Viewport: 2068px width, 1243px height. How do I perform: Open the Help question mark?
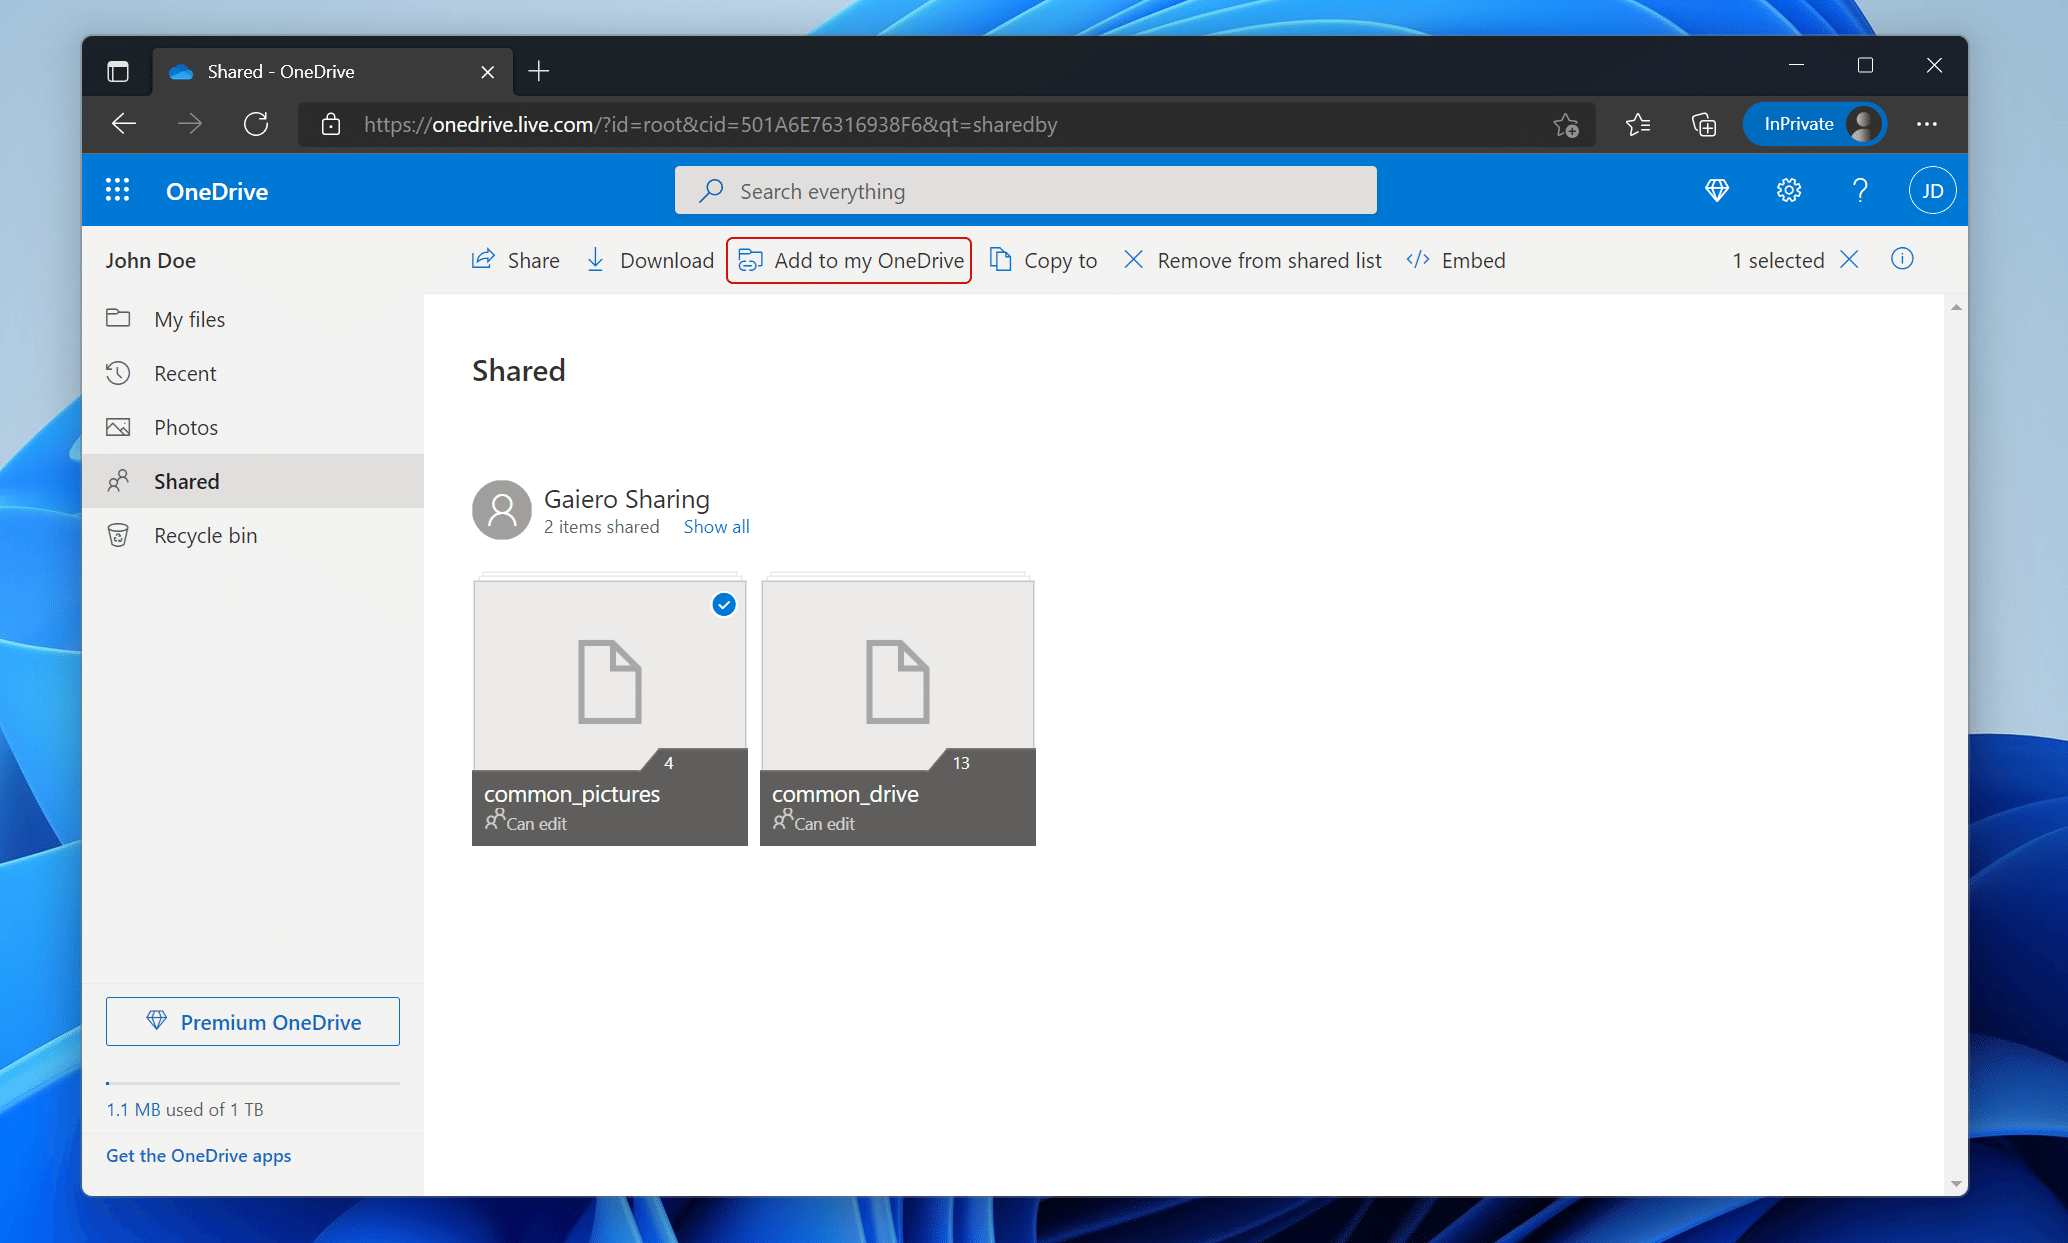click(x=1860, y=190)
